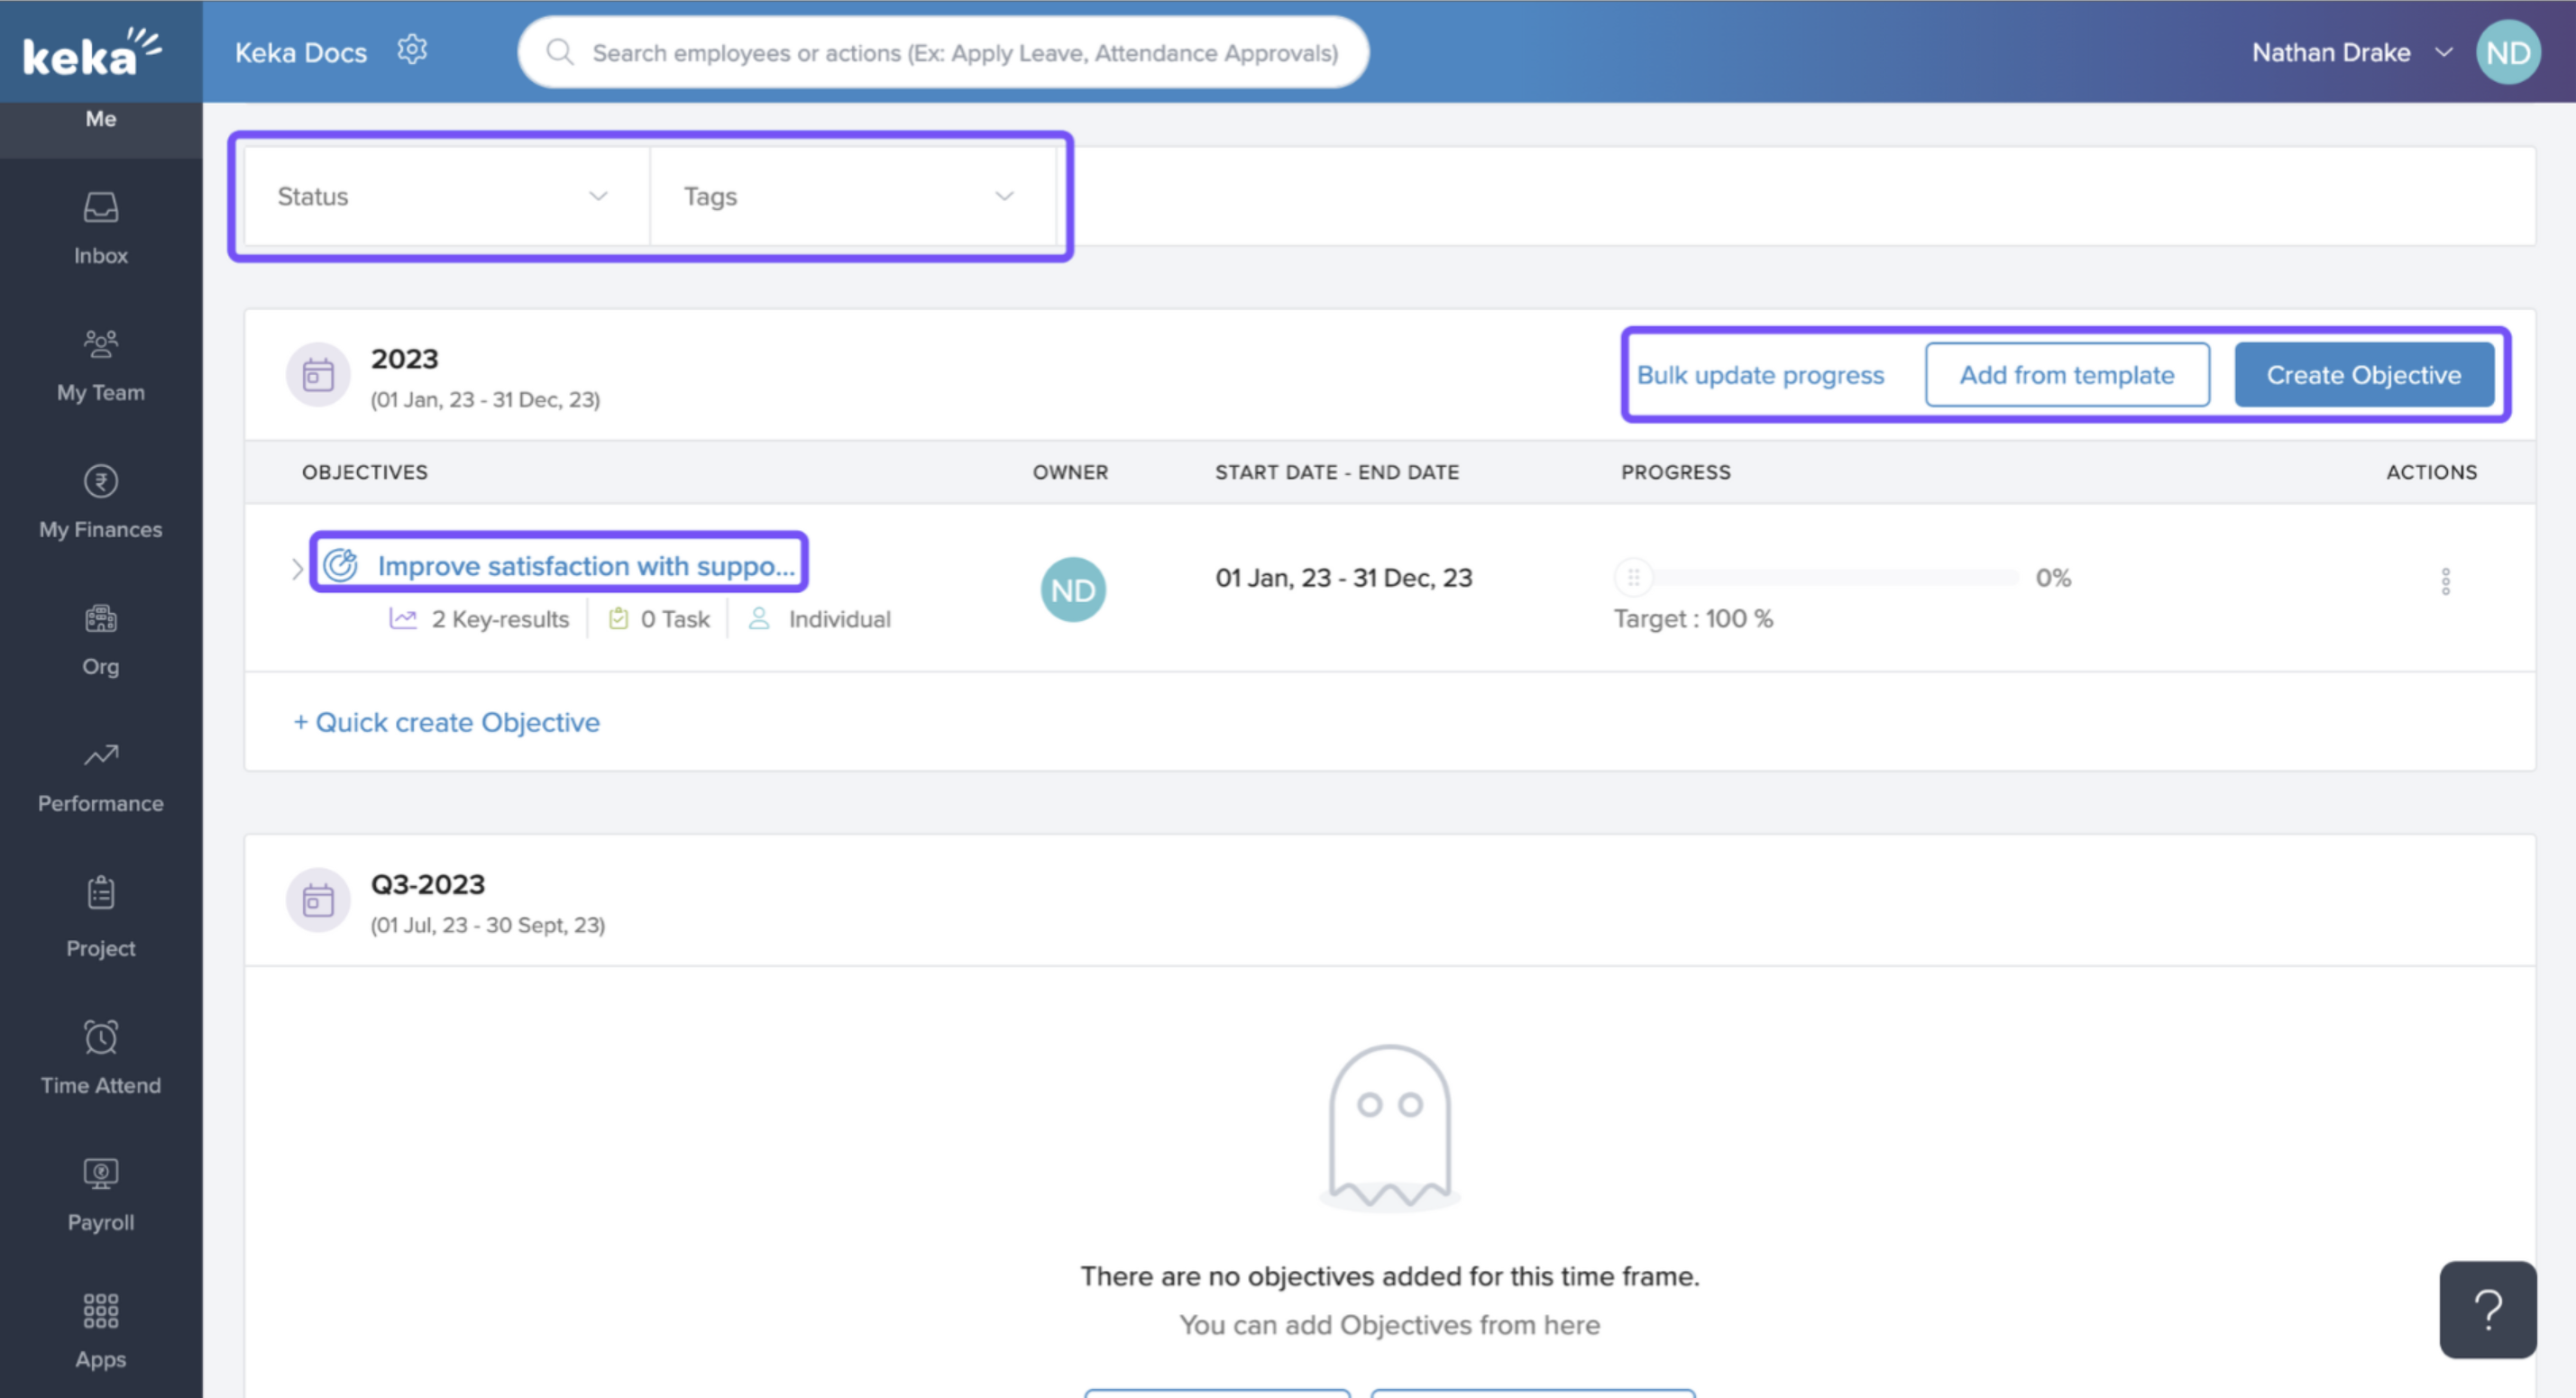Open My Finances from the sidebar
Viewport: 2576px width, 1398px height.
tap(100, 500)
